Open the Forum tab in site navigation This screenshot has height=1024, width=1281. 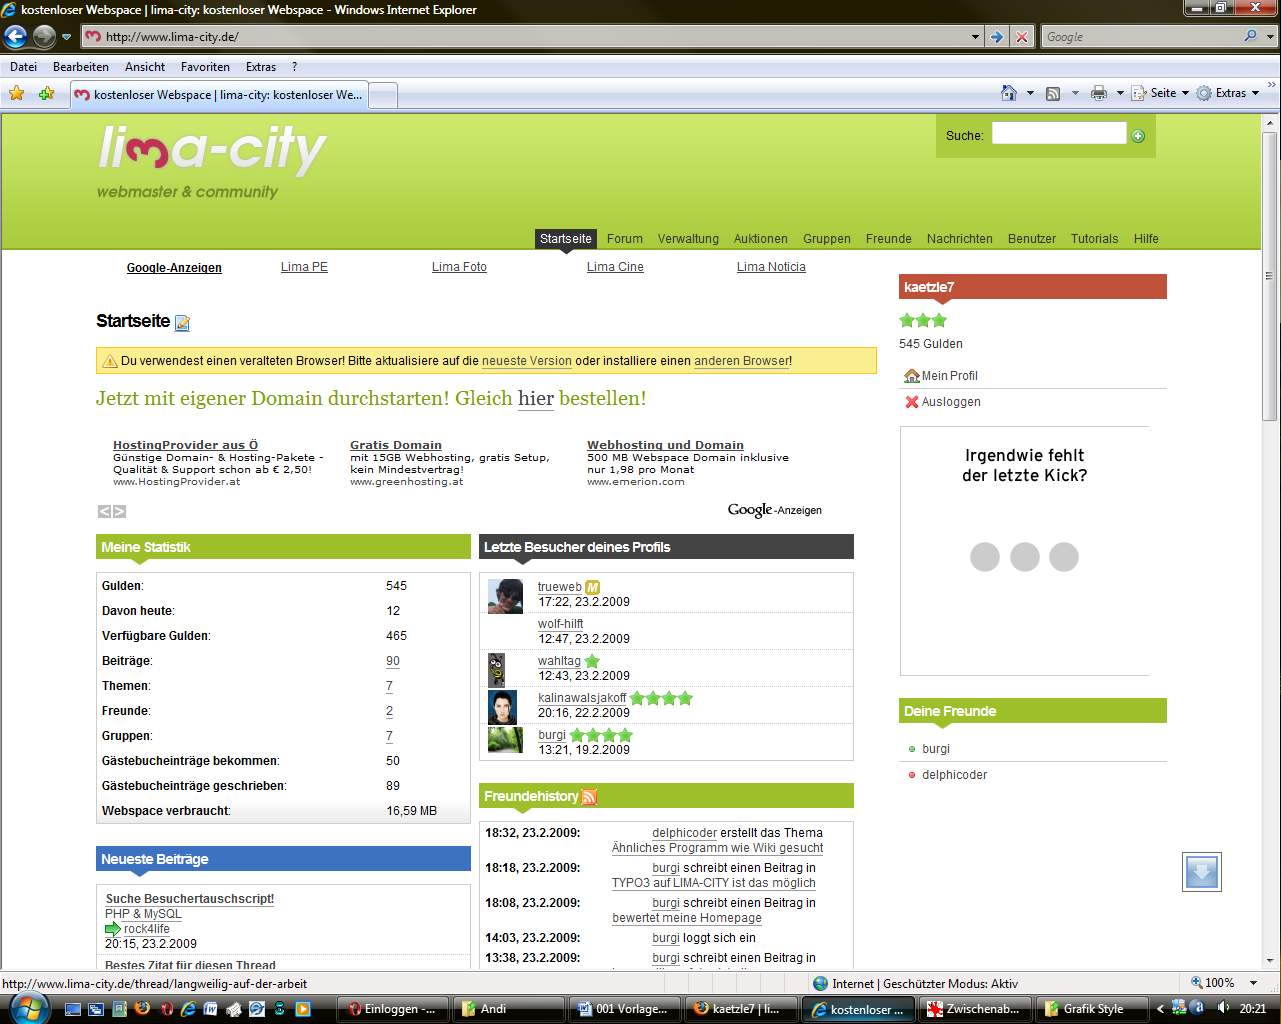tap(624, 239)
